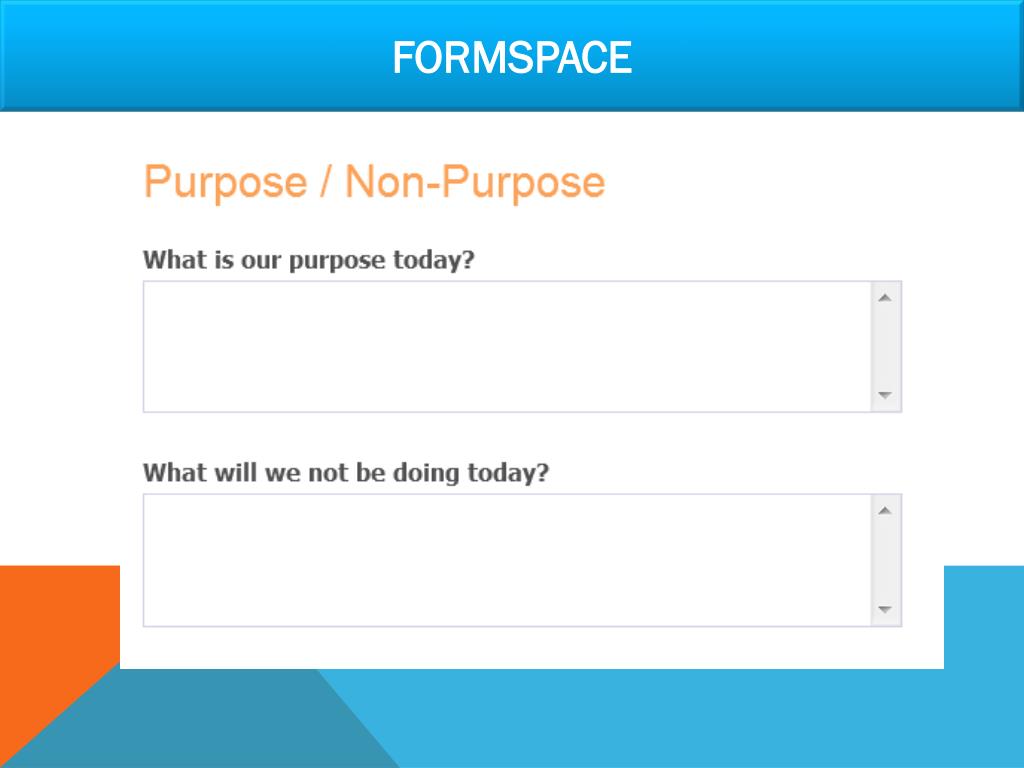Click the slash between Purpose and Non-Purpose
Screen dimensions: 1024x768
326,182
